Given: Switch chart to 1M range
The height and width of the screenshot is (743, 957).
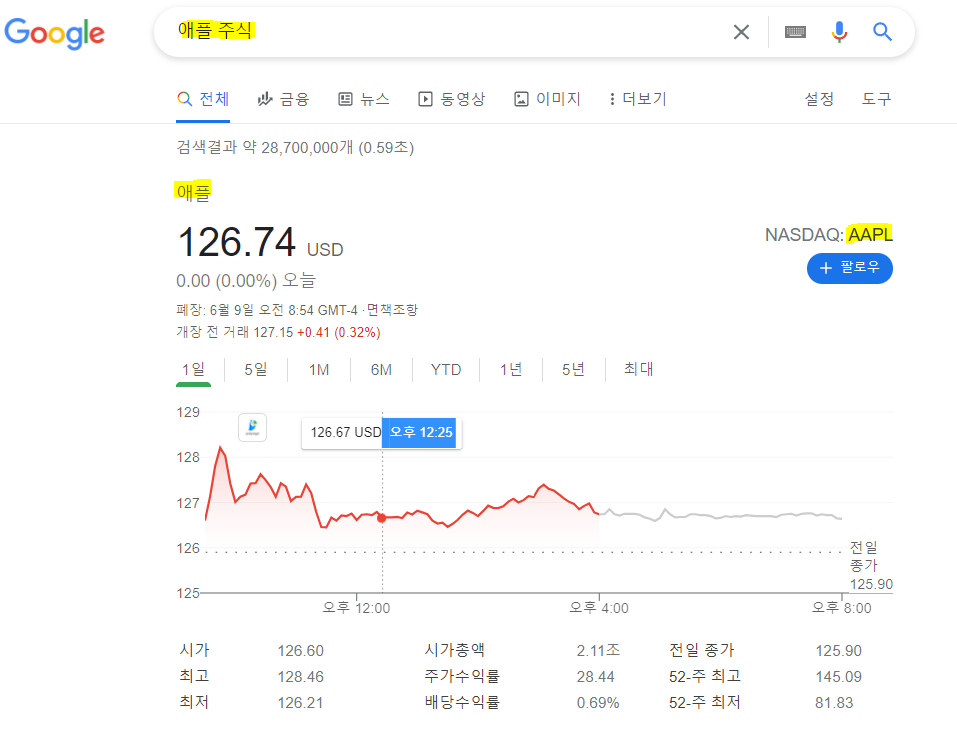Looking at the screenshot, I should (319, 370).
